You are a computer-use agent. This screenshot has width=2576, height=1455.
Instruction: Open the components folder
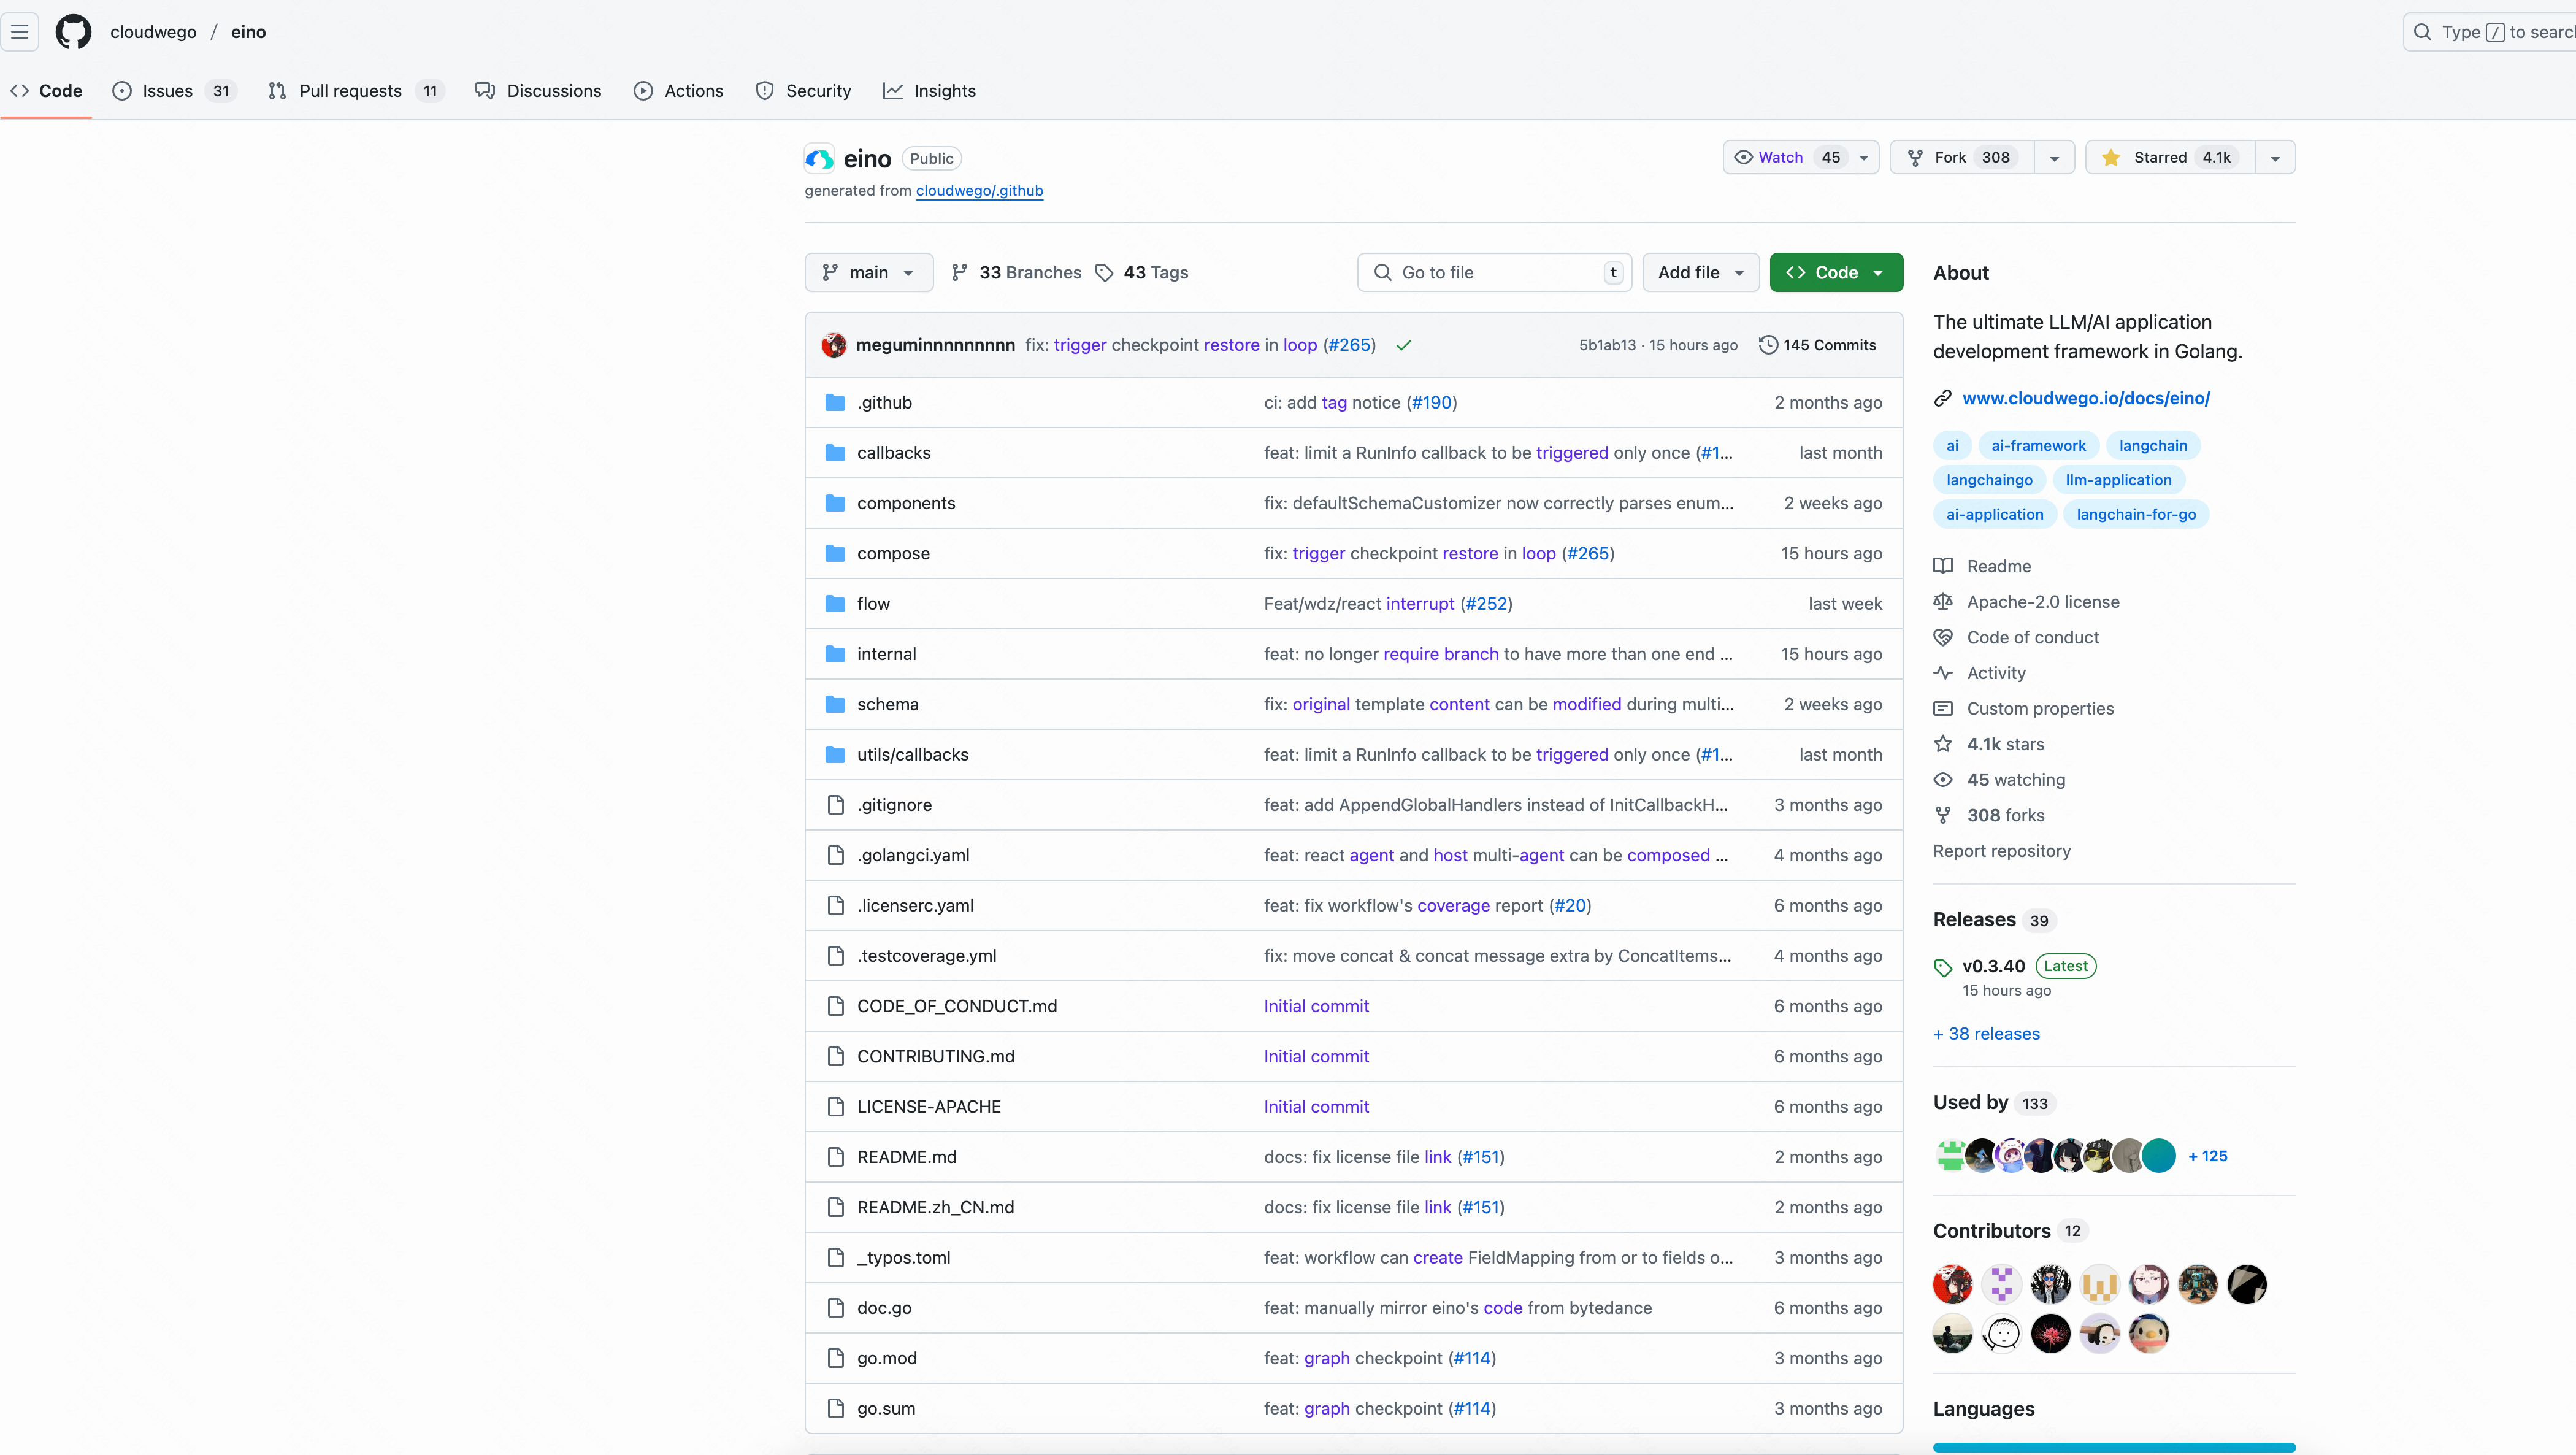point(905,503)
